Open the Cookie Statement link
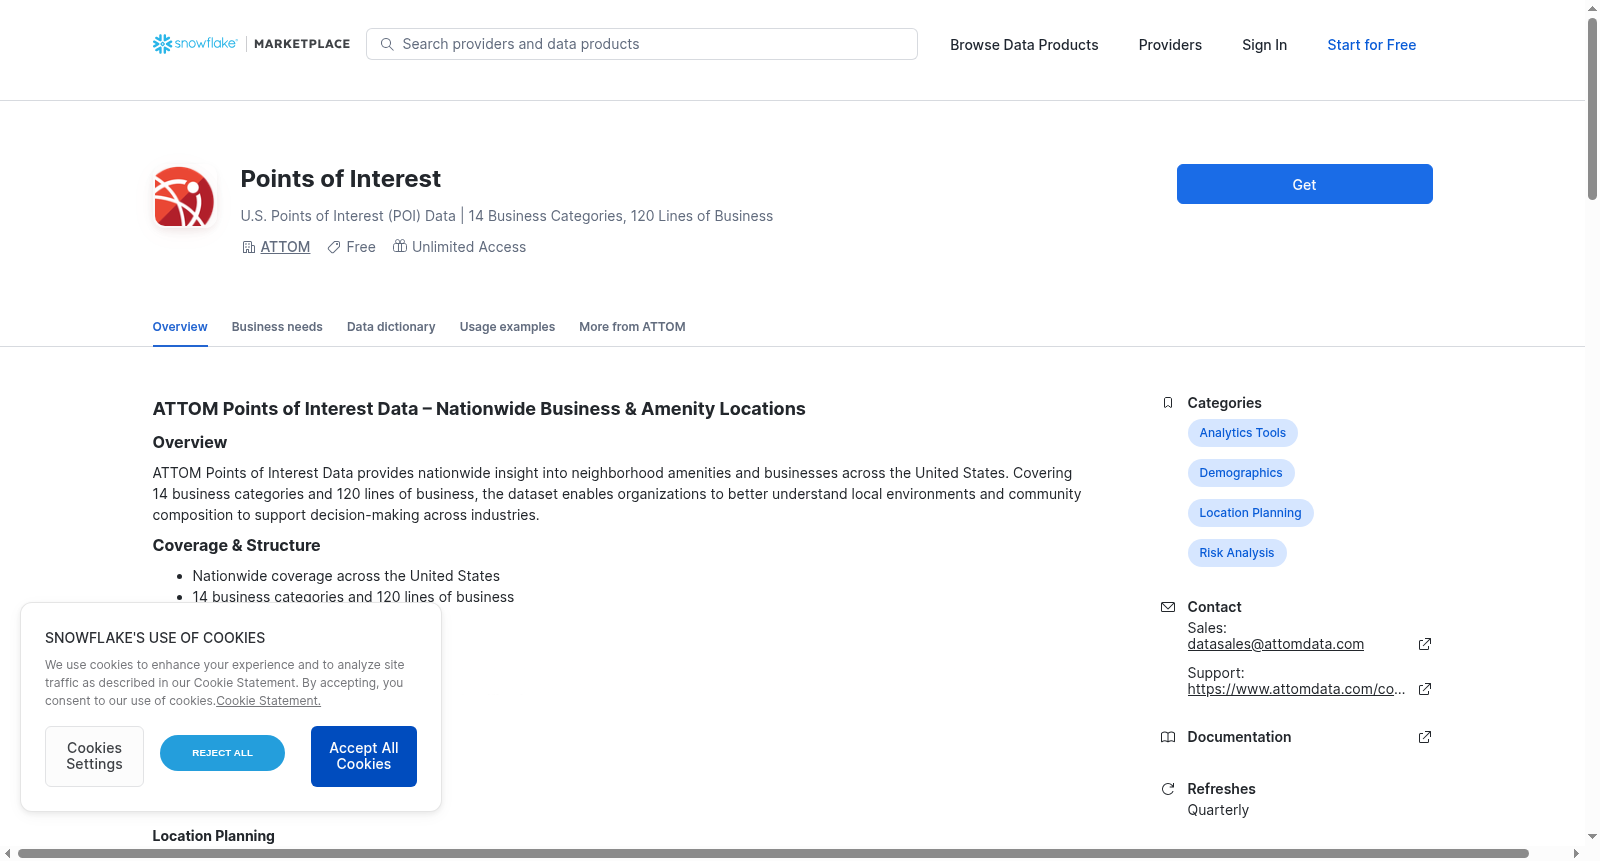Viewport: 1600px width, 861px height. tap(268, 701)
